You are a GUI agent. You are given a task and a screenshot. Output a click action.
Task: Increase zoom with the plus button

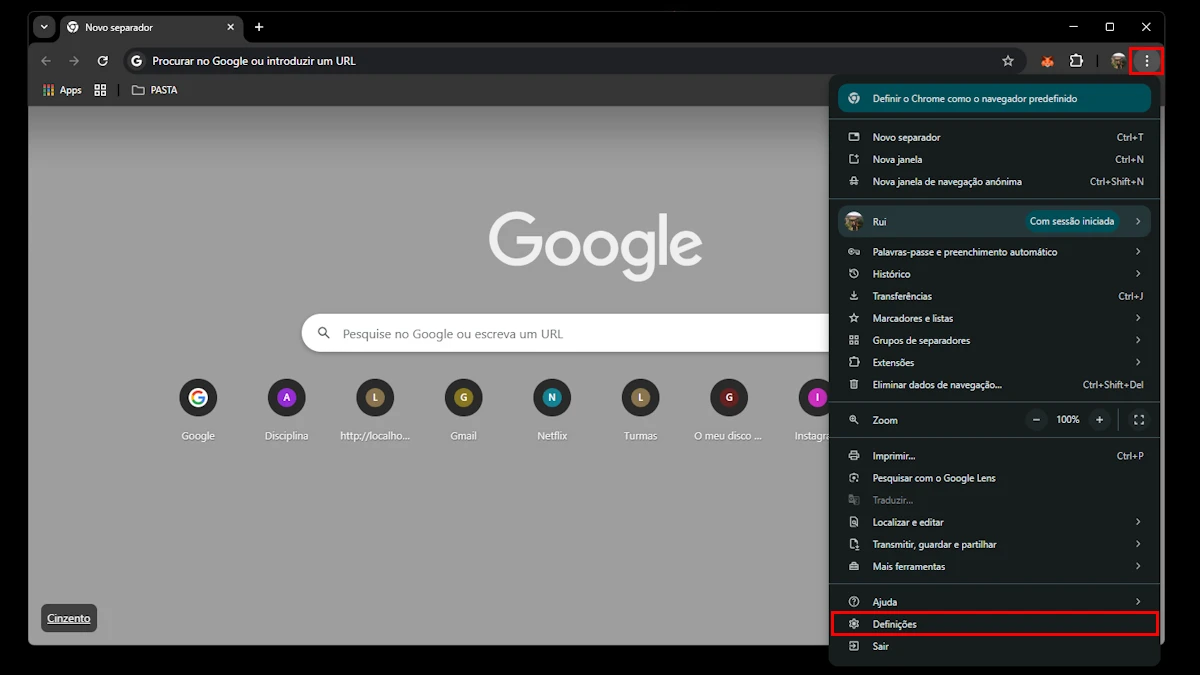coord(1100,420)
